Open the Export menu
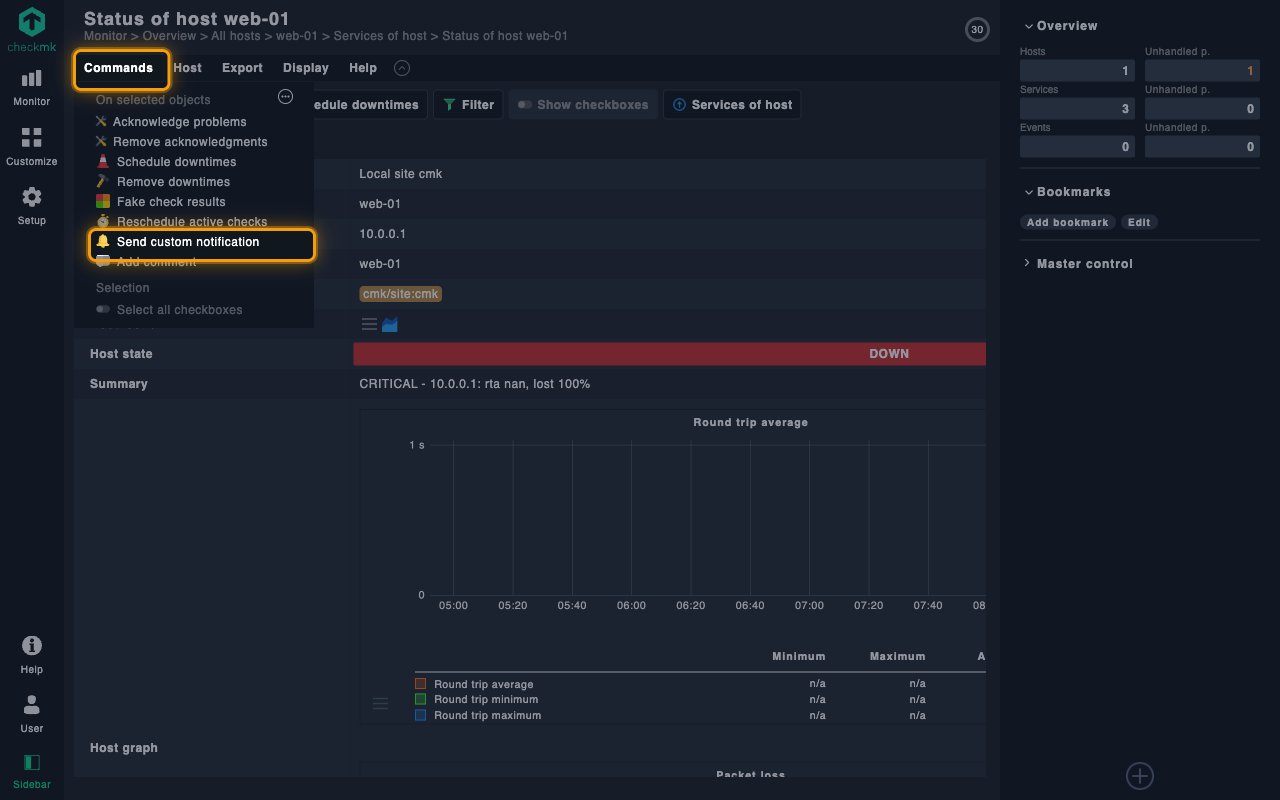Screen dimensions: 1280x800 tap(242, 68)
